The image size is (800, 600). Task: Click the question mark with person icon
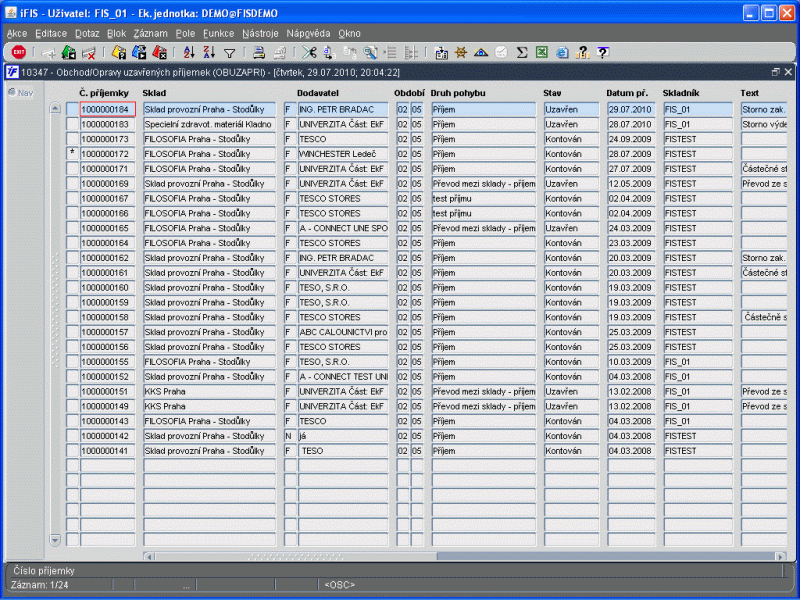coord(582,52)
